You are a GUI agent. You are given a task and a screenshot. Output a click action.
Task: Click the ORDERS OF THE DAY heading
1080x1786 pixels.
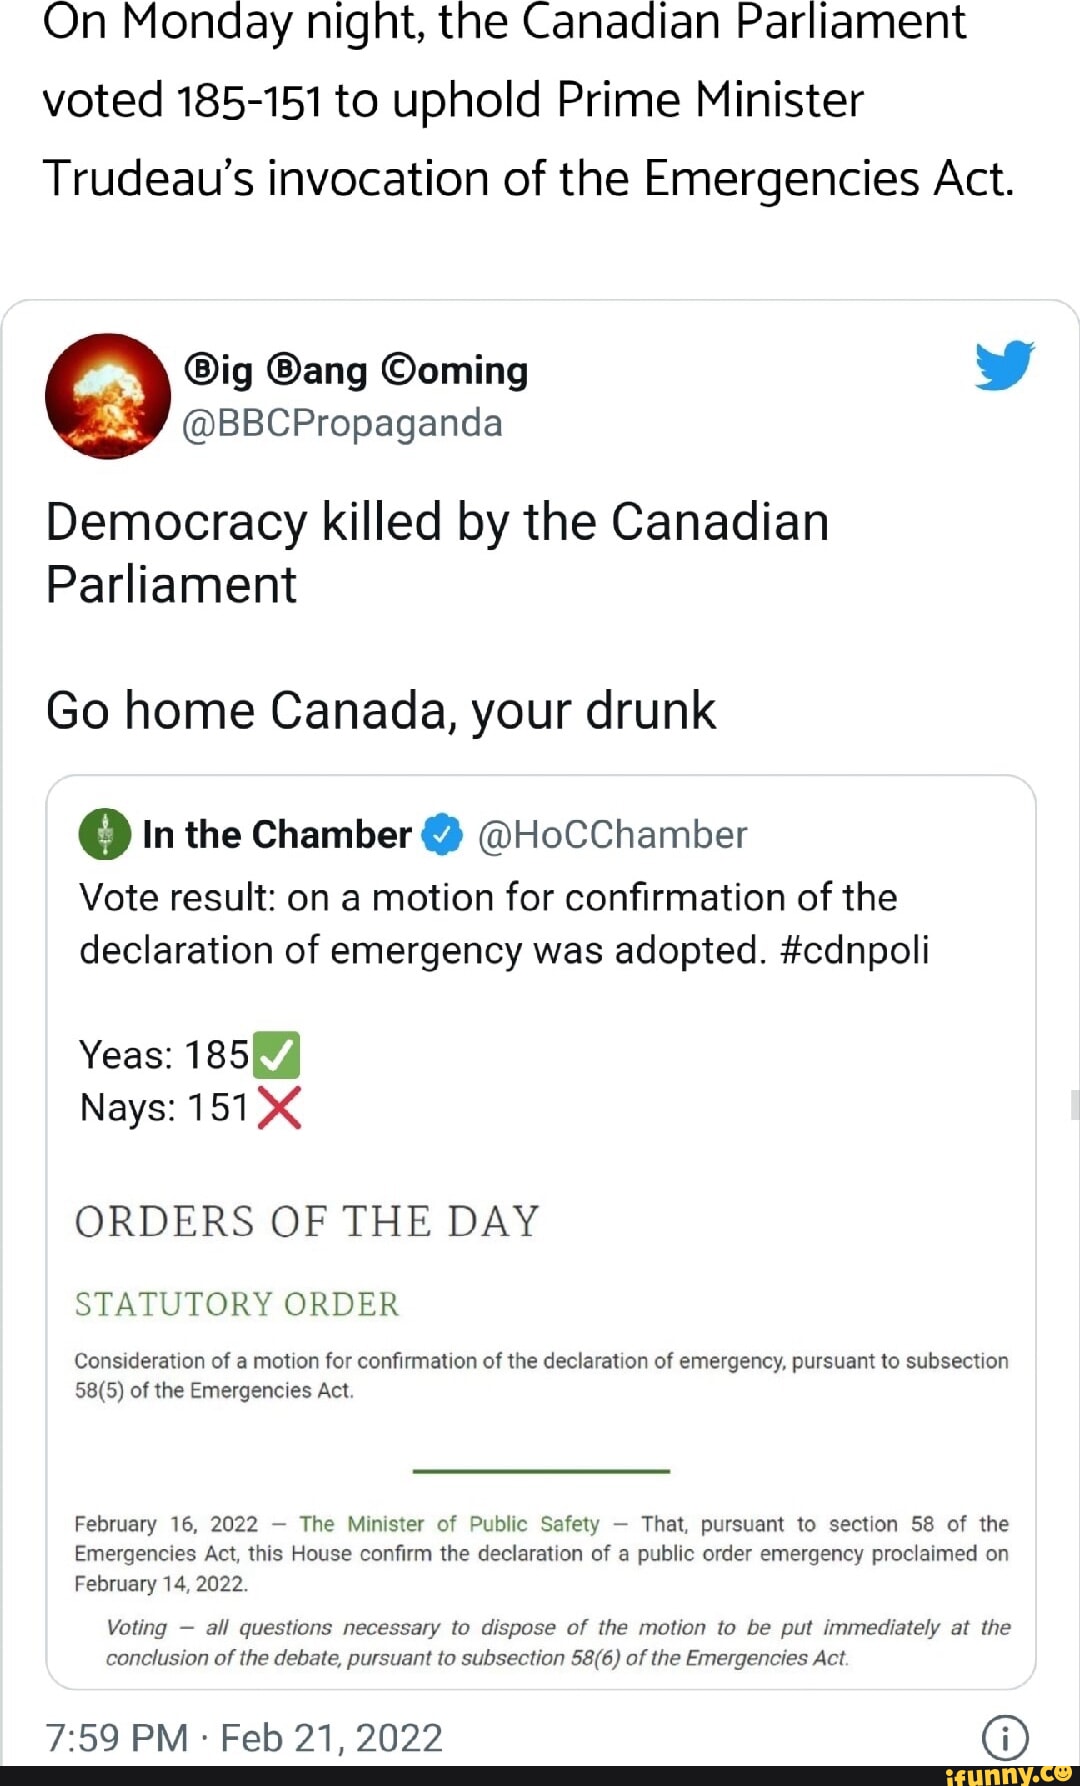[x=307, y=1222]
